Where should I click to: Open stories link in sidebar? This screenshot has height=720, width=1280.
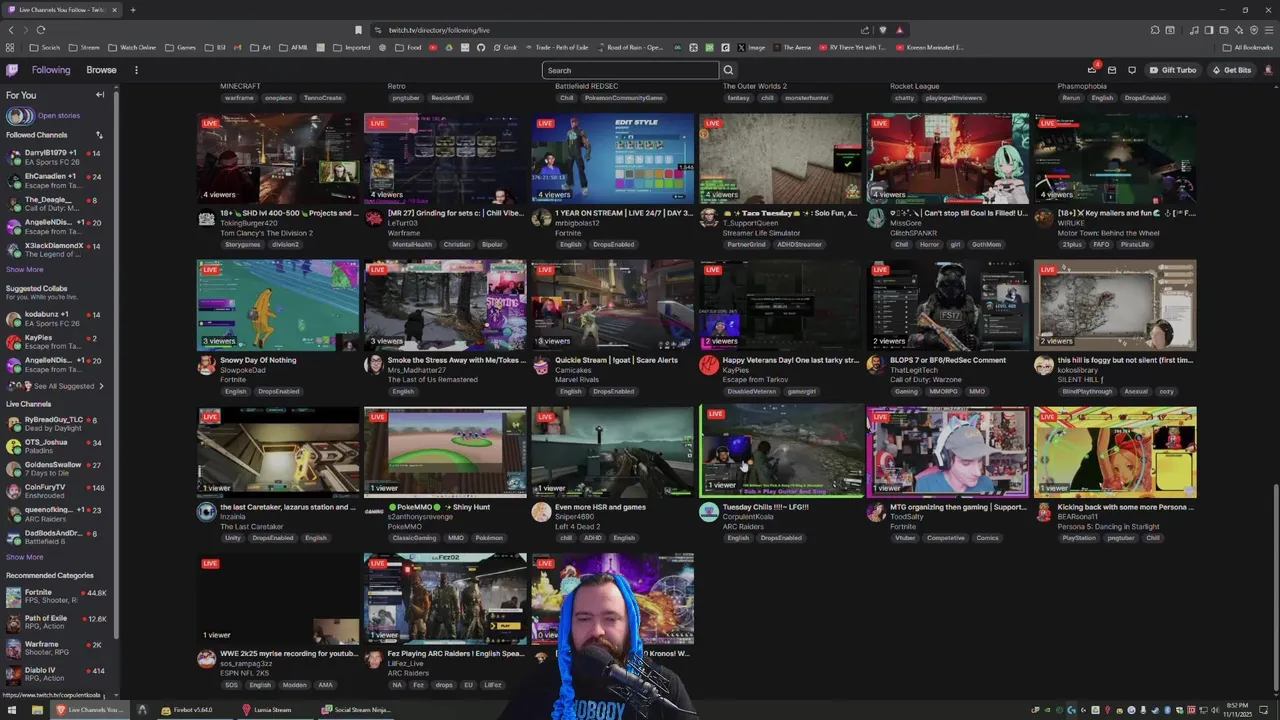click(x=58, y=116)
